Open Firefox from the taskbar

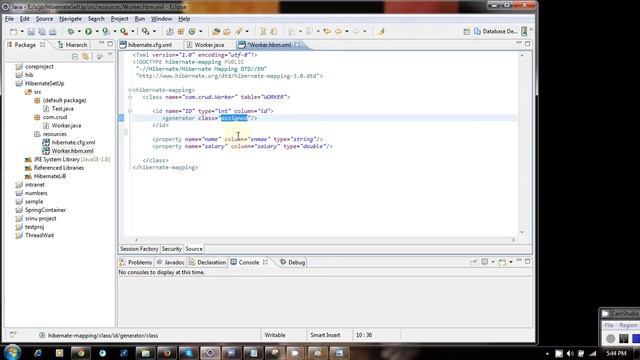coord(167,353)
